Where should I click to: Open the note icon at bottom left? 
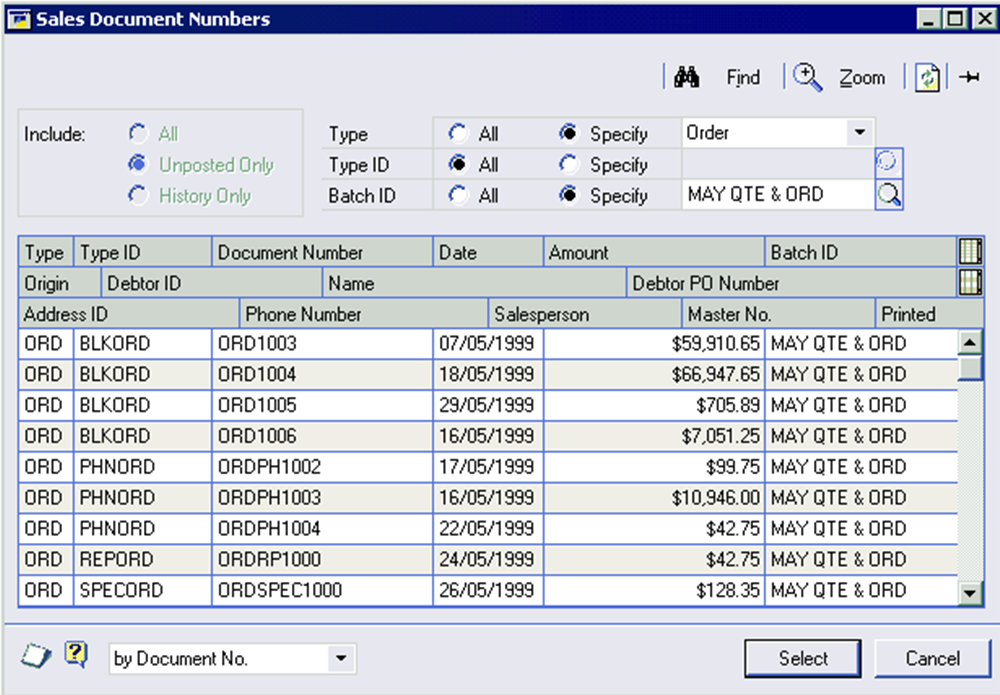click(x=35, y=657)
